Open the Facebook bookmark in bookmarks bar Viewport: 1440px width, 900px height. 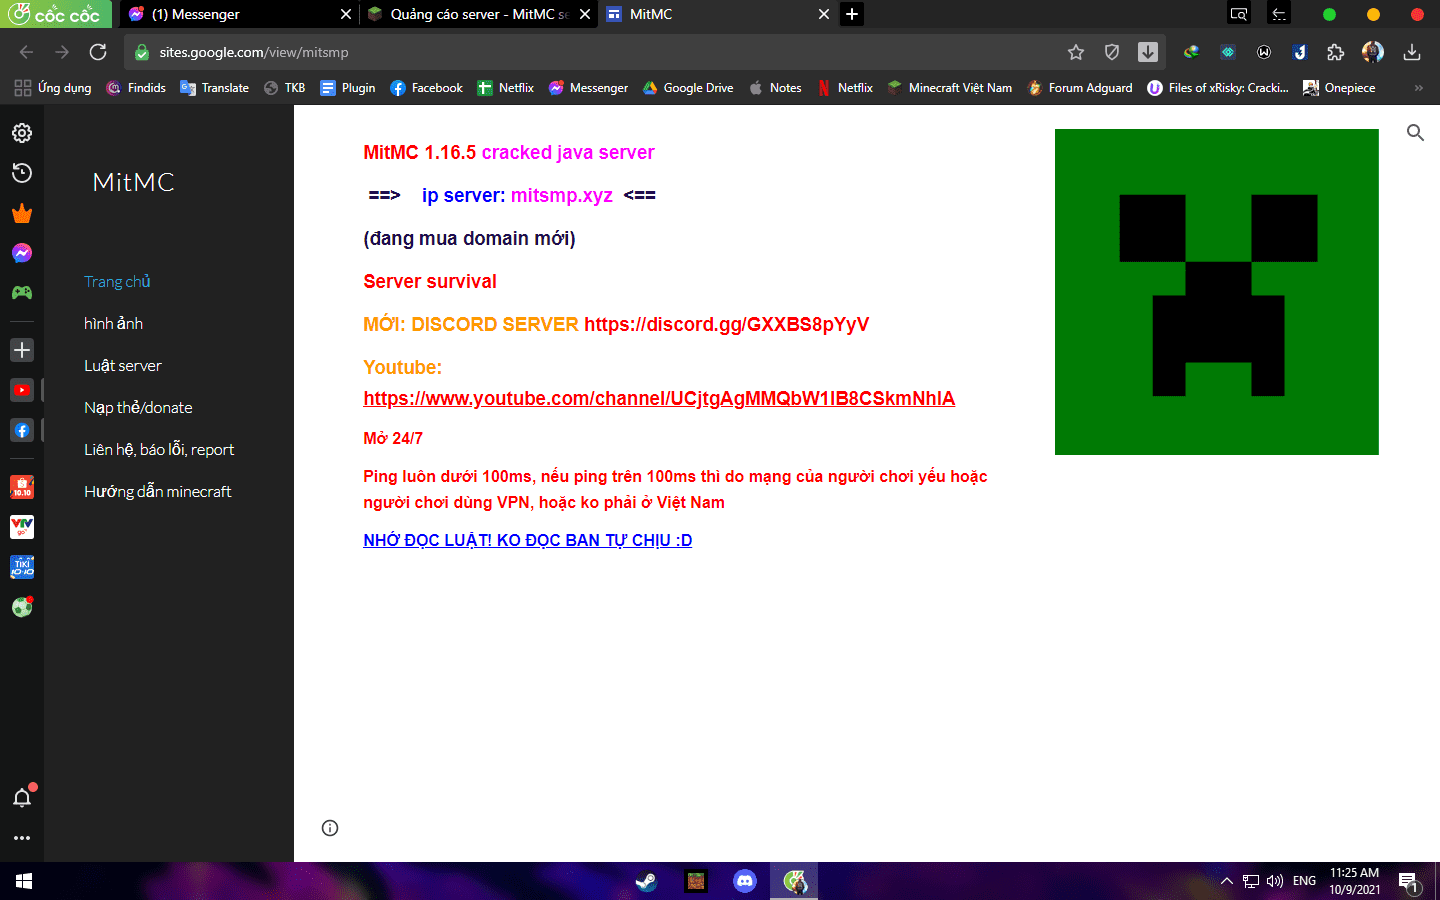(x=426, y=88)
